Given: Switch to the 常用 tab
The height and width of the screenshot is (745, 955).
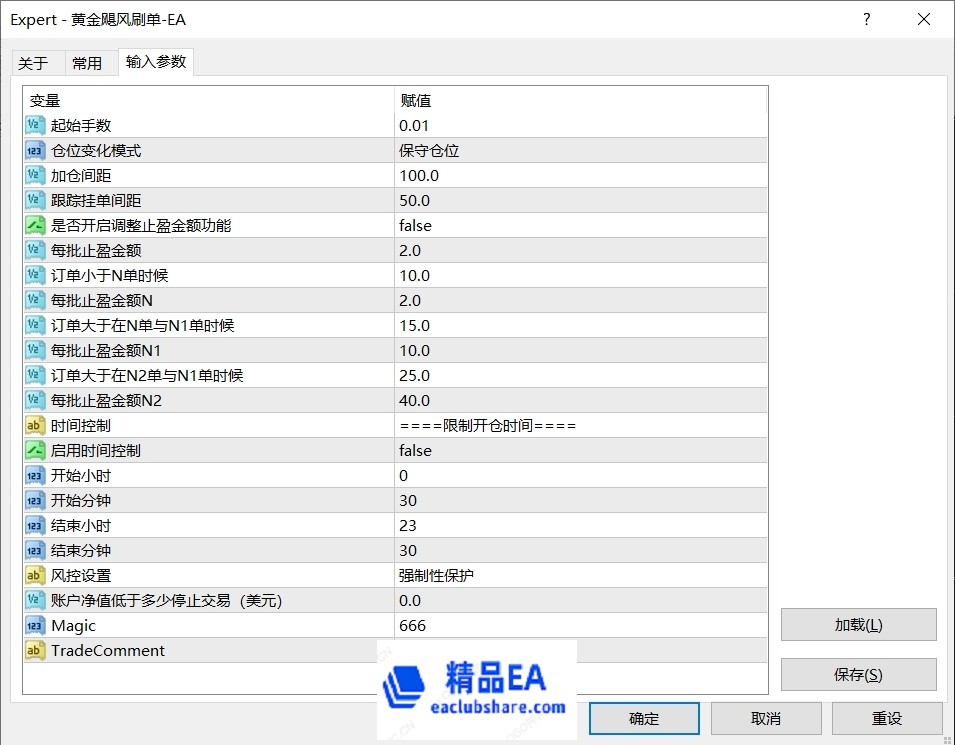Looking at the screenshot, I should 89,62.
